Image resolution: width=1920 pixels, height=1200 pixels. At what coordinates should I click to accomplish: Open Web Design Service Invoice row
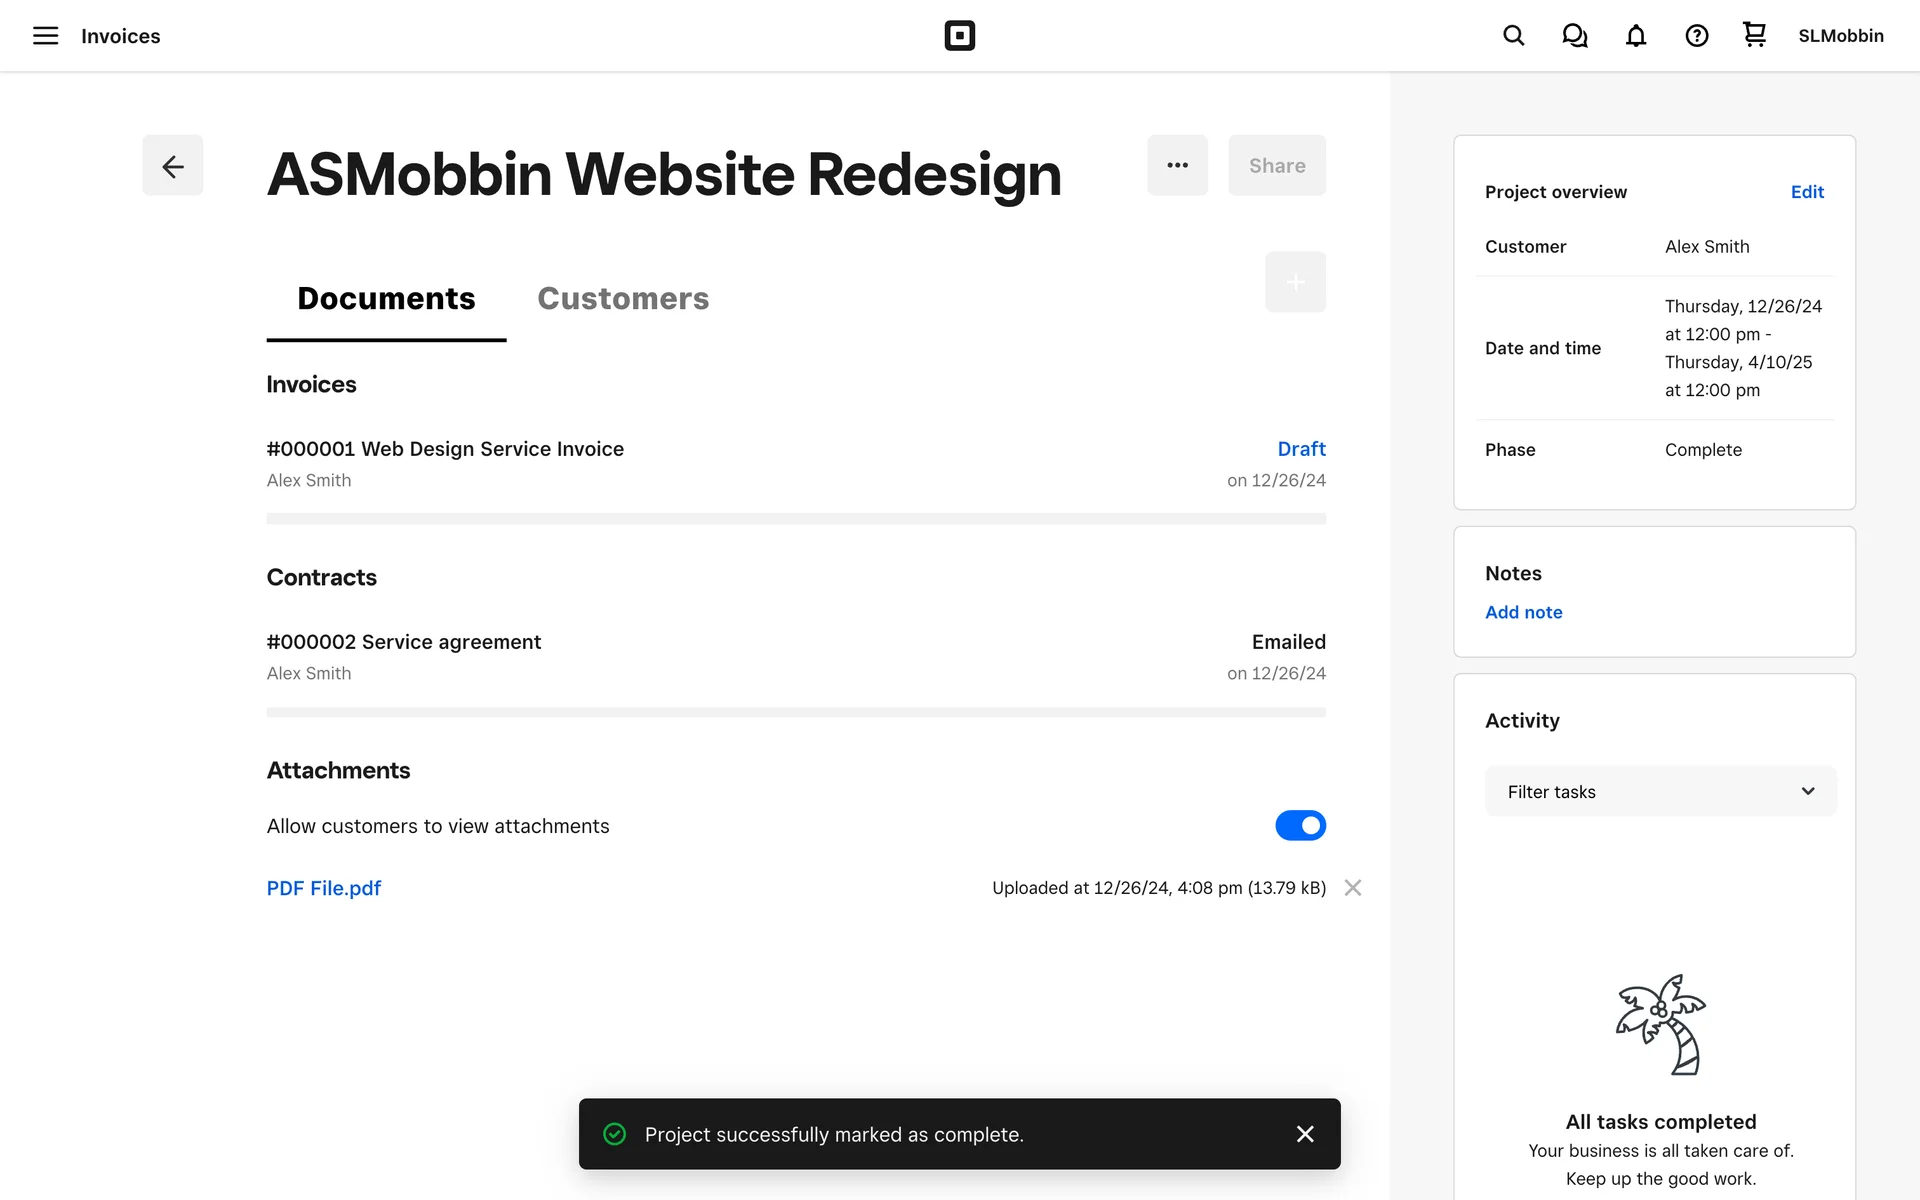(x=445, y=449)
